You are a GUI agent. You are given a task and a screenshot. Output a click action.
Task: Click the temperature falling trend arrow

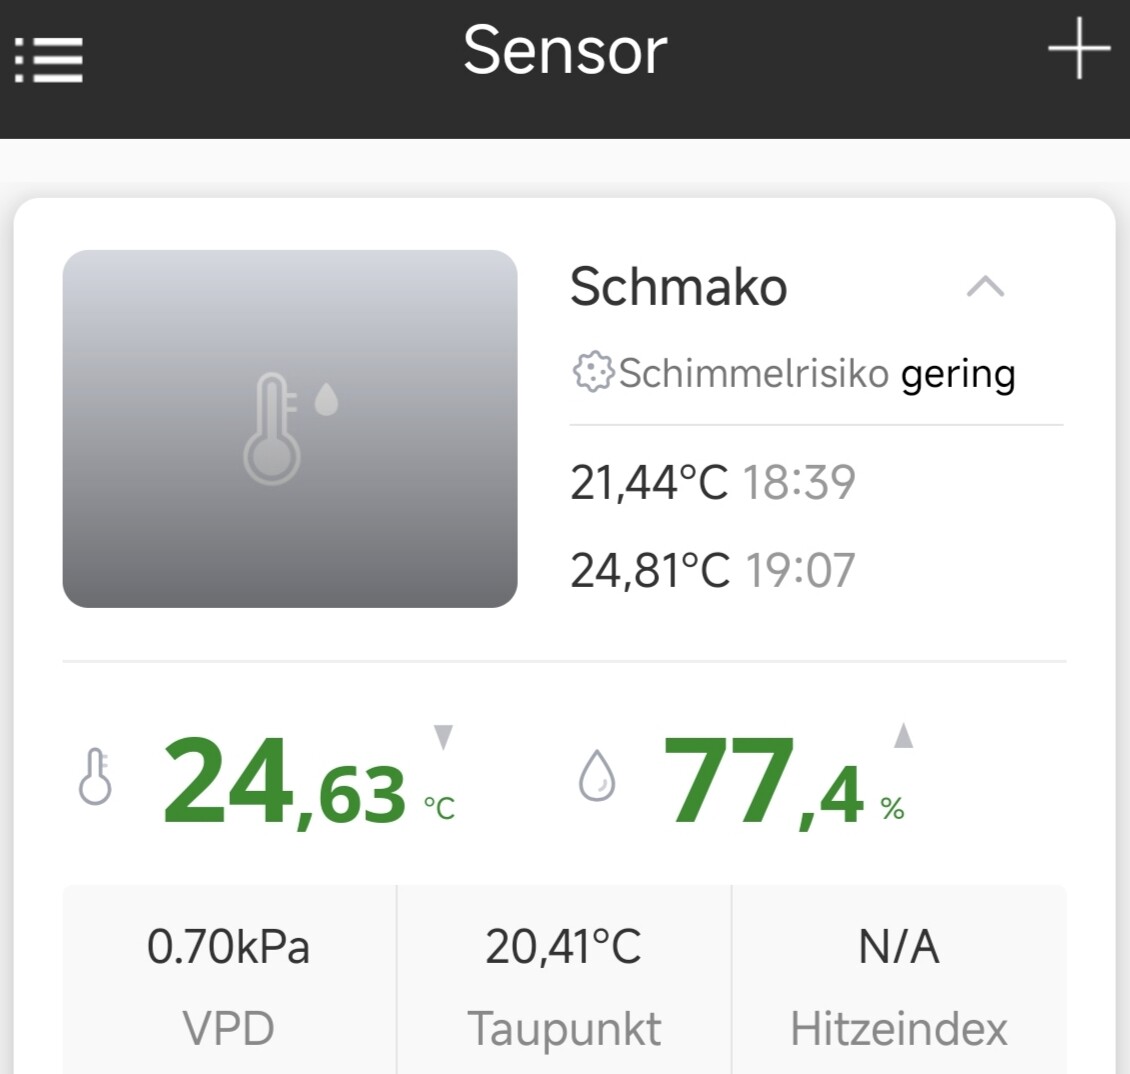coord(443,738)
